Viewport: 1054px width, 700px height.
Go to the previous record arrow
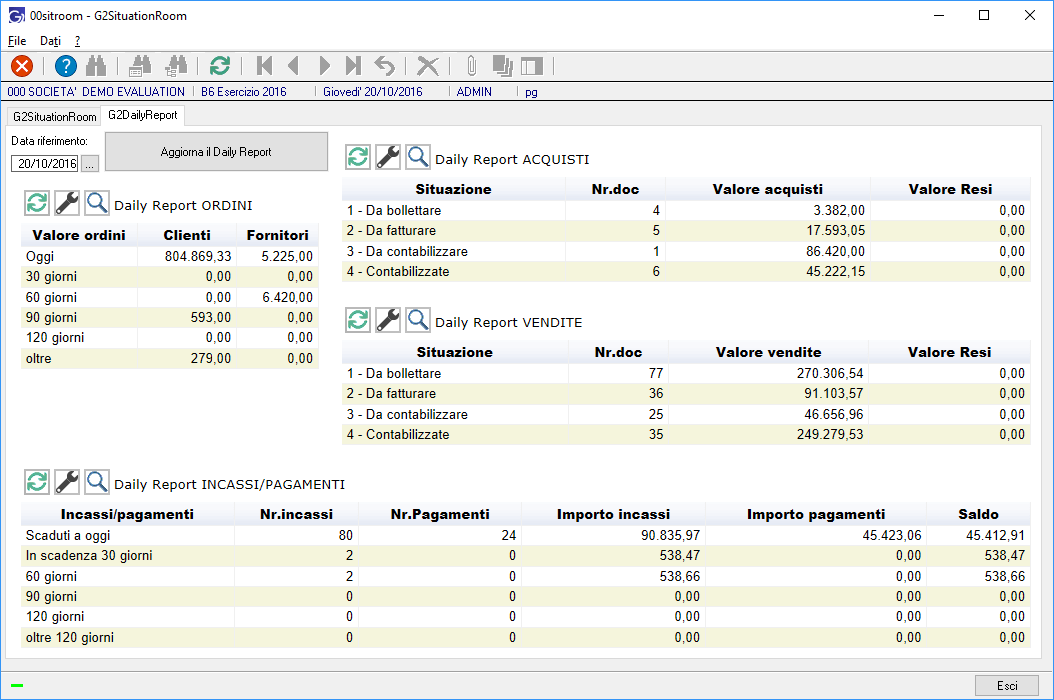tap(293, 66)
